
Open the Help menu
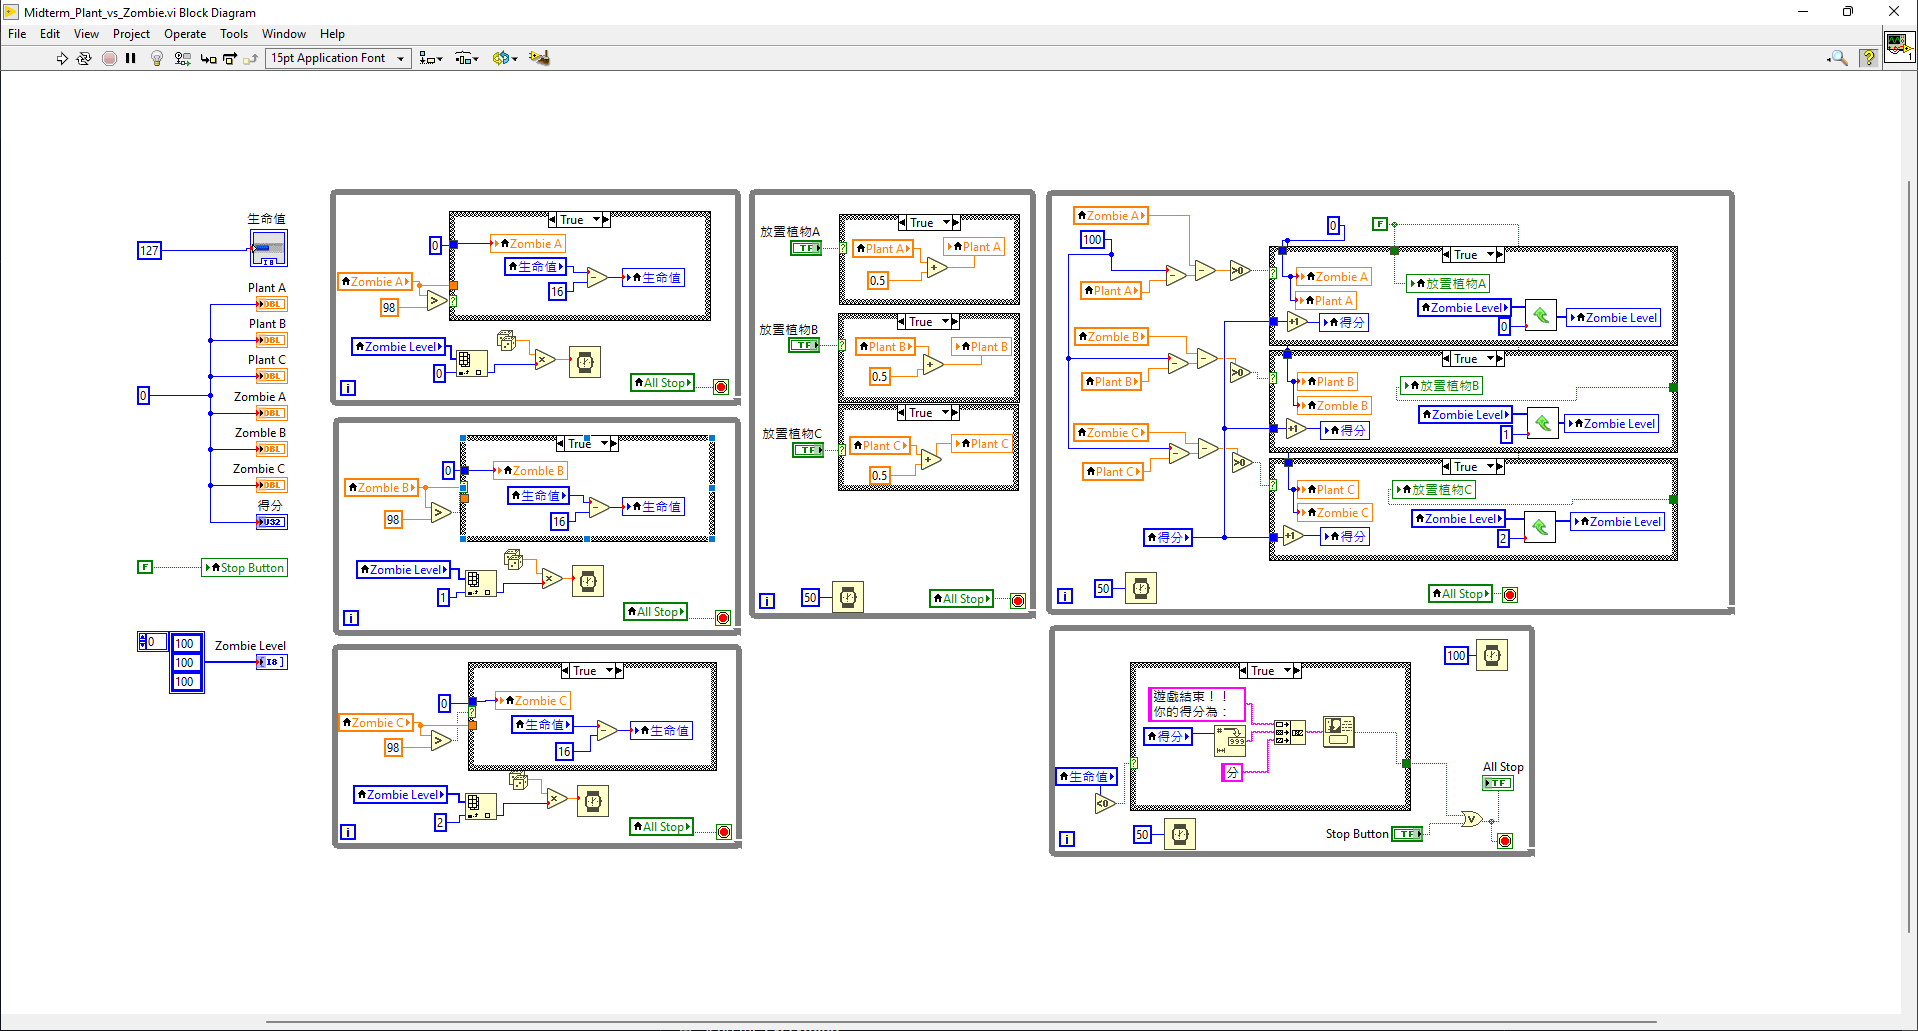[332, 34]
